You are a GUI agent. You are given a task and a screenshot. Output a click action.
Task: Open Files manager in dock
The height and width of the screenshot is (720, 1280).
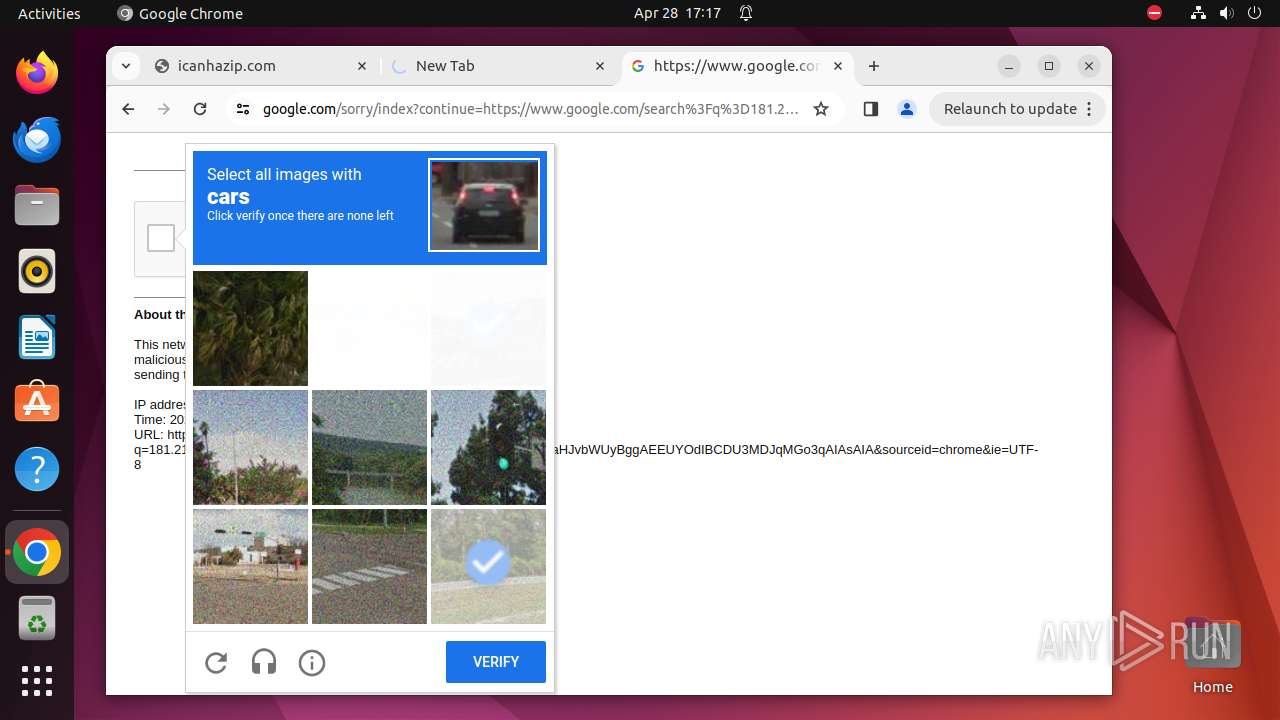37,205
